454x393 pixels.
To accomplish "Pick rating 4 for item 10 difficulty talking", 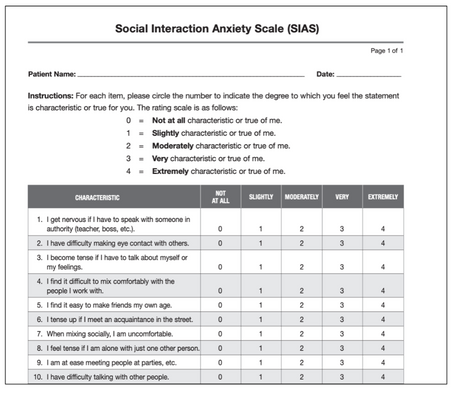I will 383,377.
